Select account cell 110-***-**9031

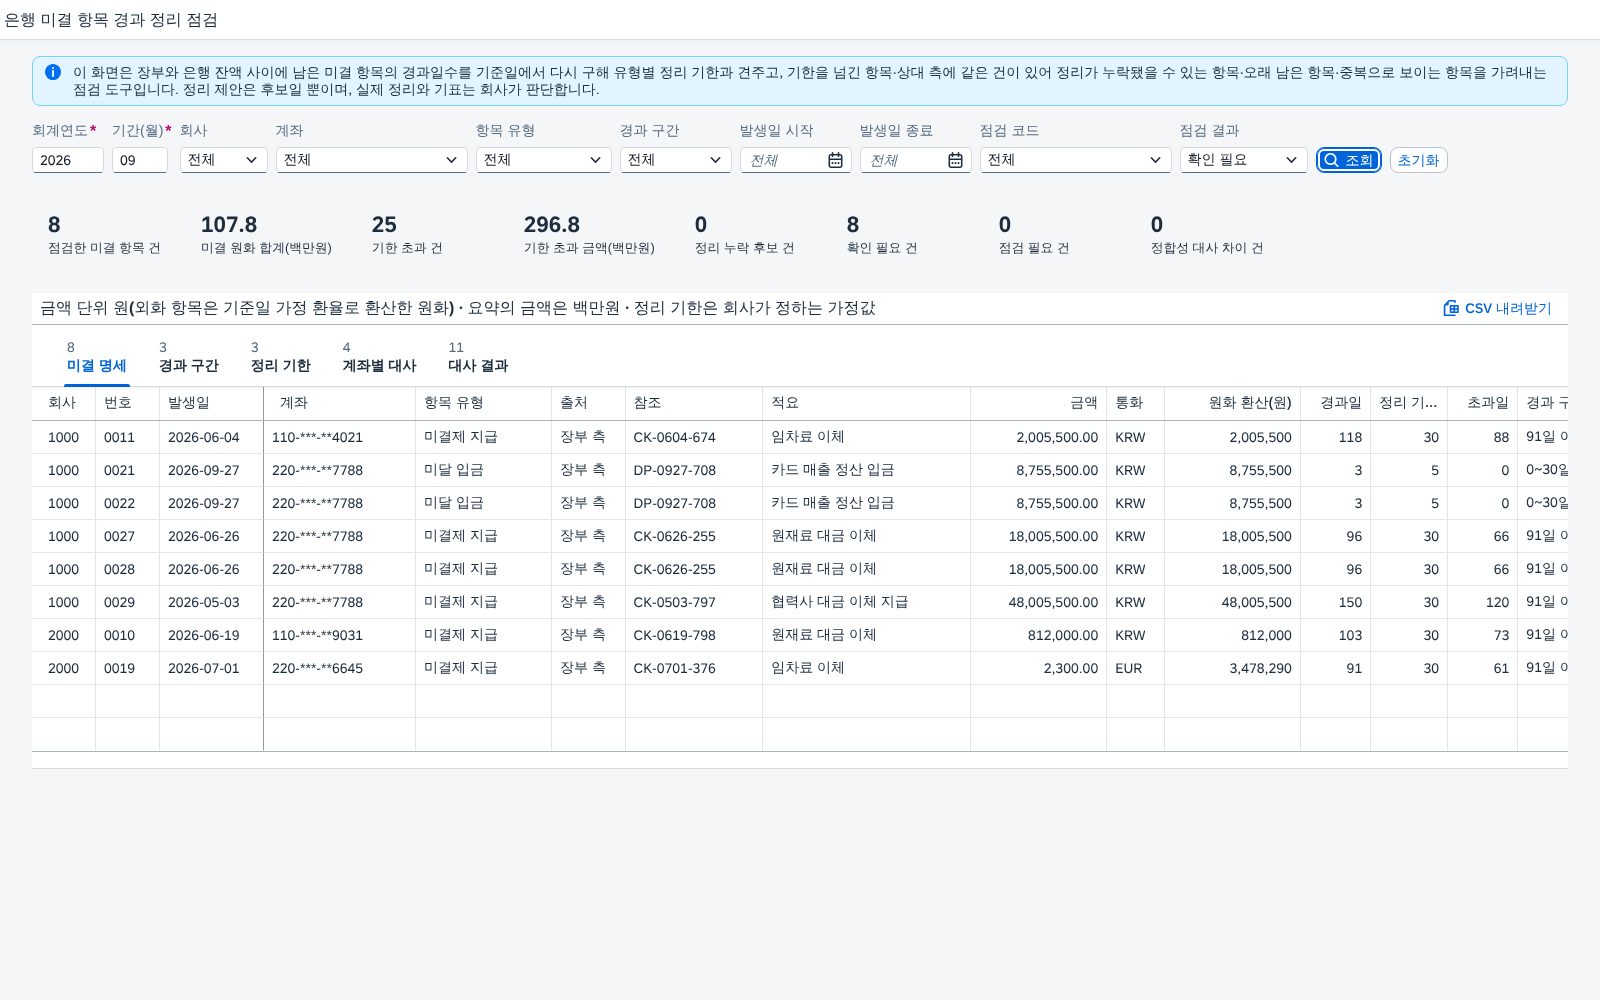(x=339, y=635)
